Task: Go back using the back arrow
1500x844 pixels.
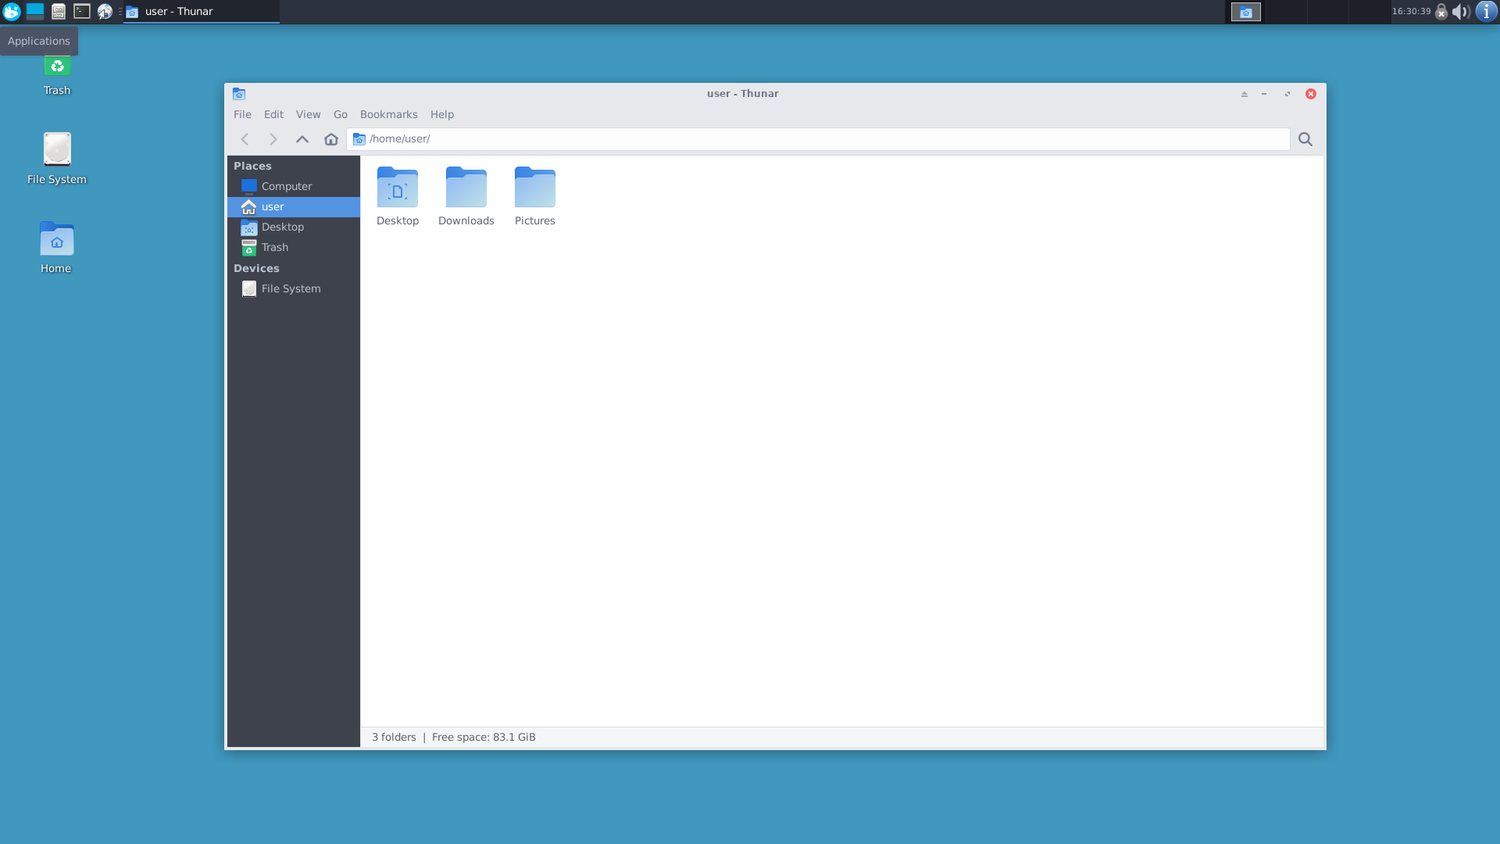Action: point(245,139)
